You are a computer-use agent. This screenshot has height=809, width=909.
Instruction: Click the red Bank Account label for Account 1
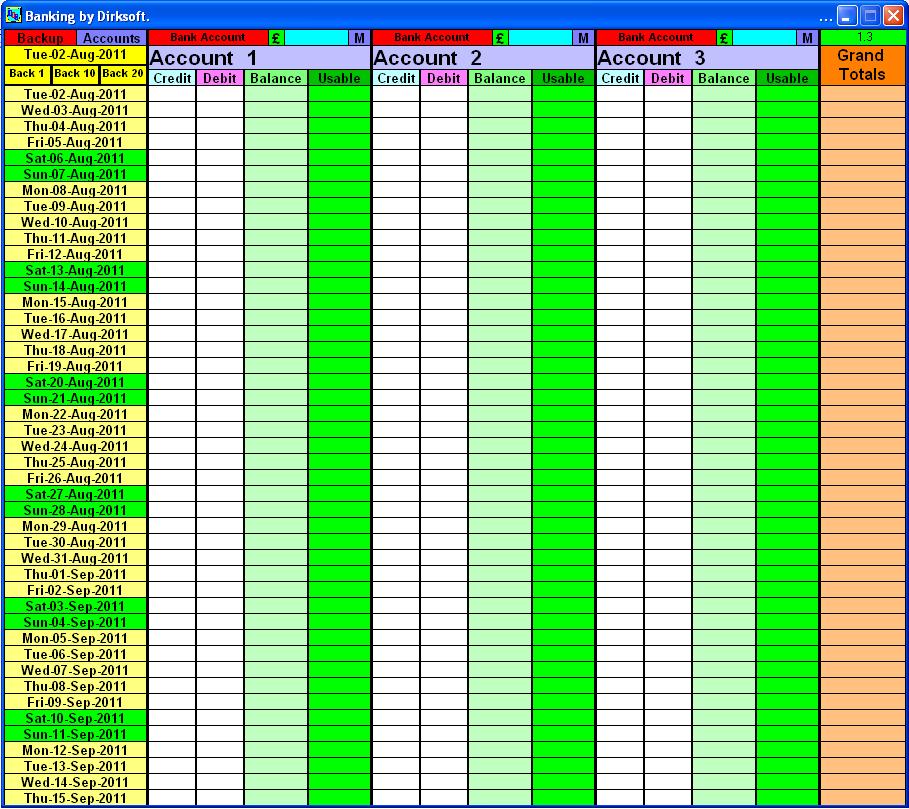click(208, 38)
